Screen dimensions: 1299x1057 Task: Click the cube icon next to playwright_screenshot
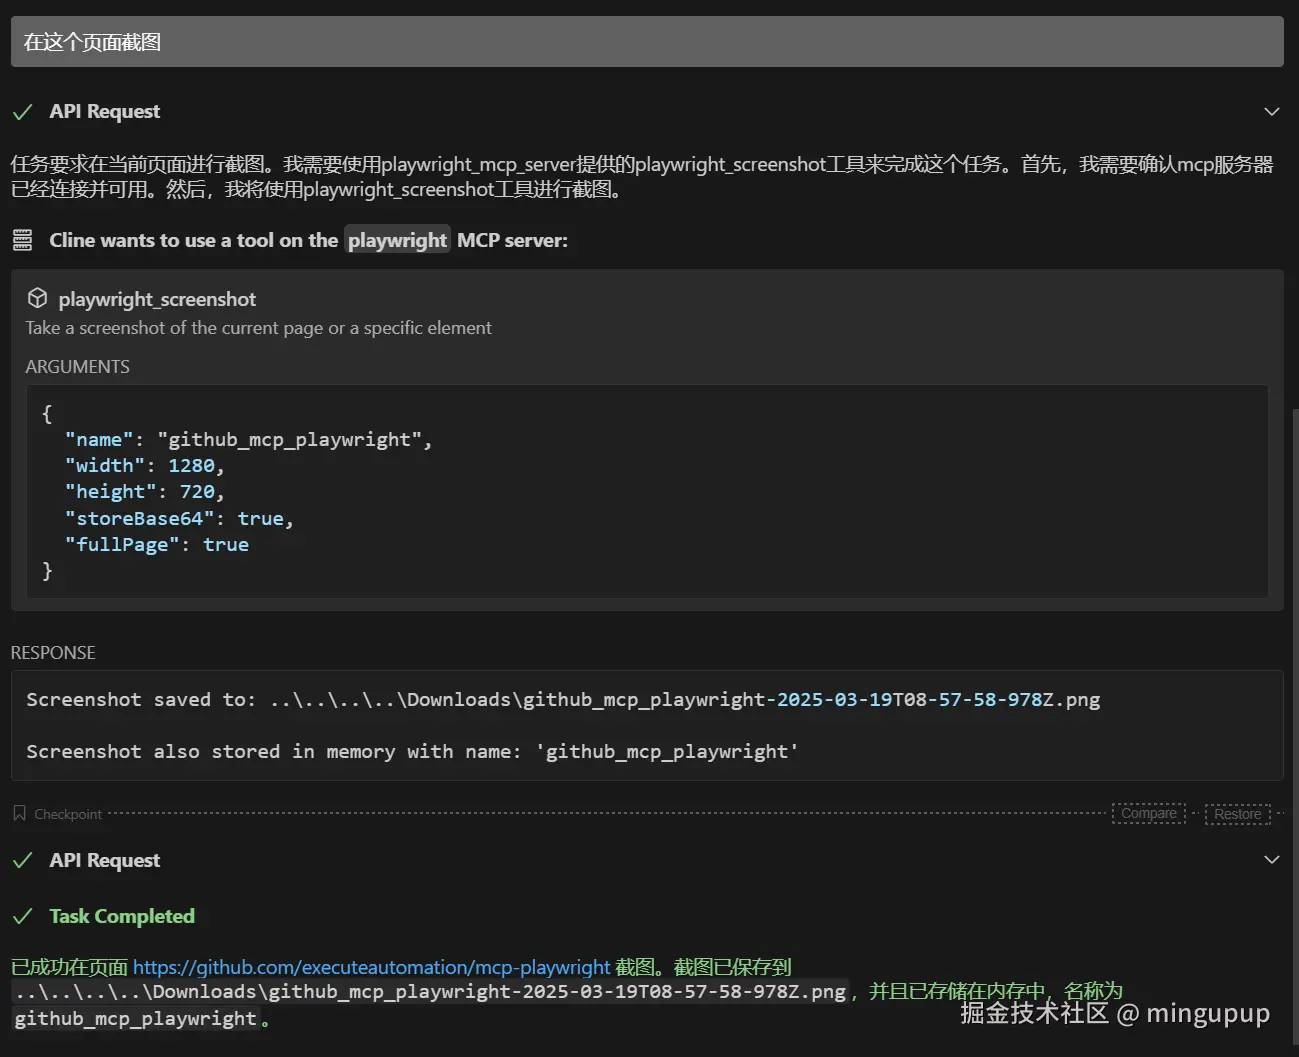click(38, 298)
